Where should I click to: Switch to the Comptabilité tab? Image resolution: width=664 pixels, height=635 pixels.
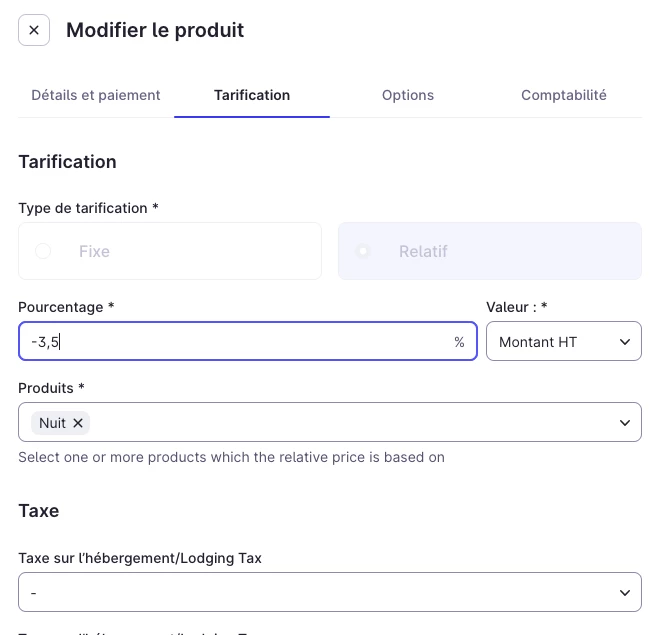click(564, 95)
